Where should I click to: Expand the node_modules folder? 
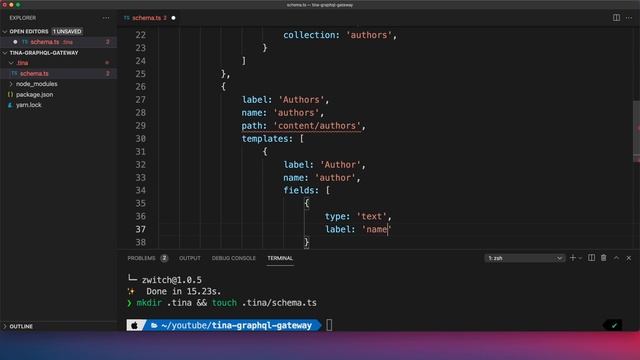[x=11, y=84]
